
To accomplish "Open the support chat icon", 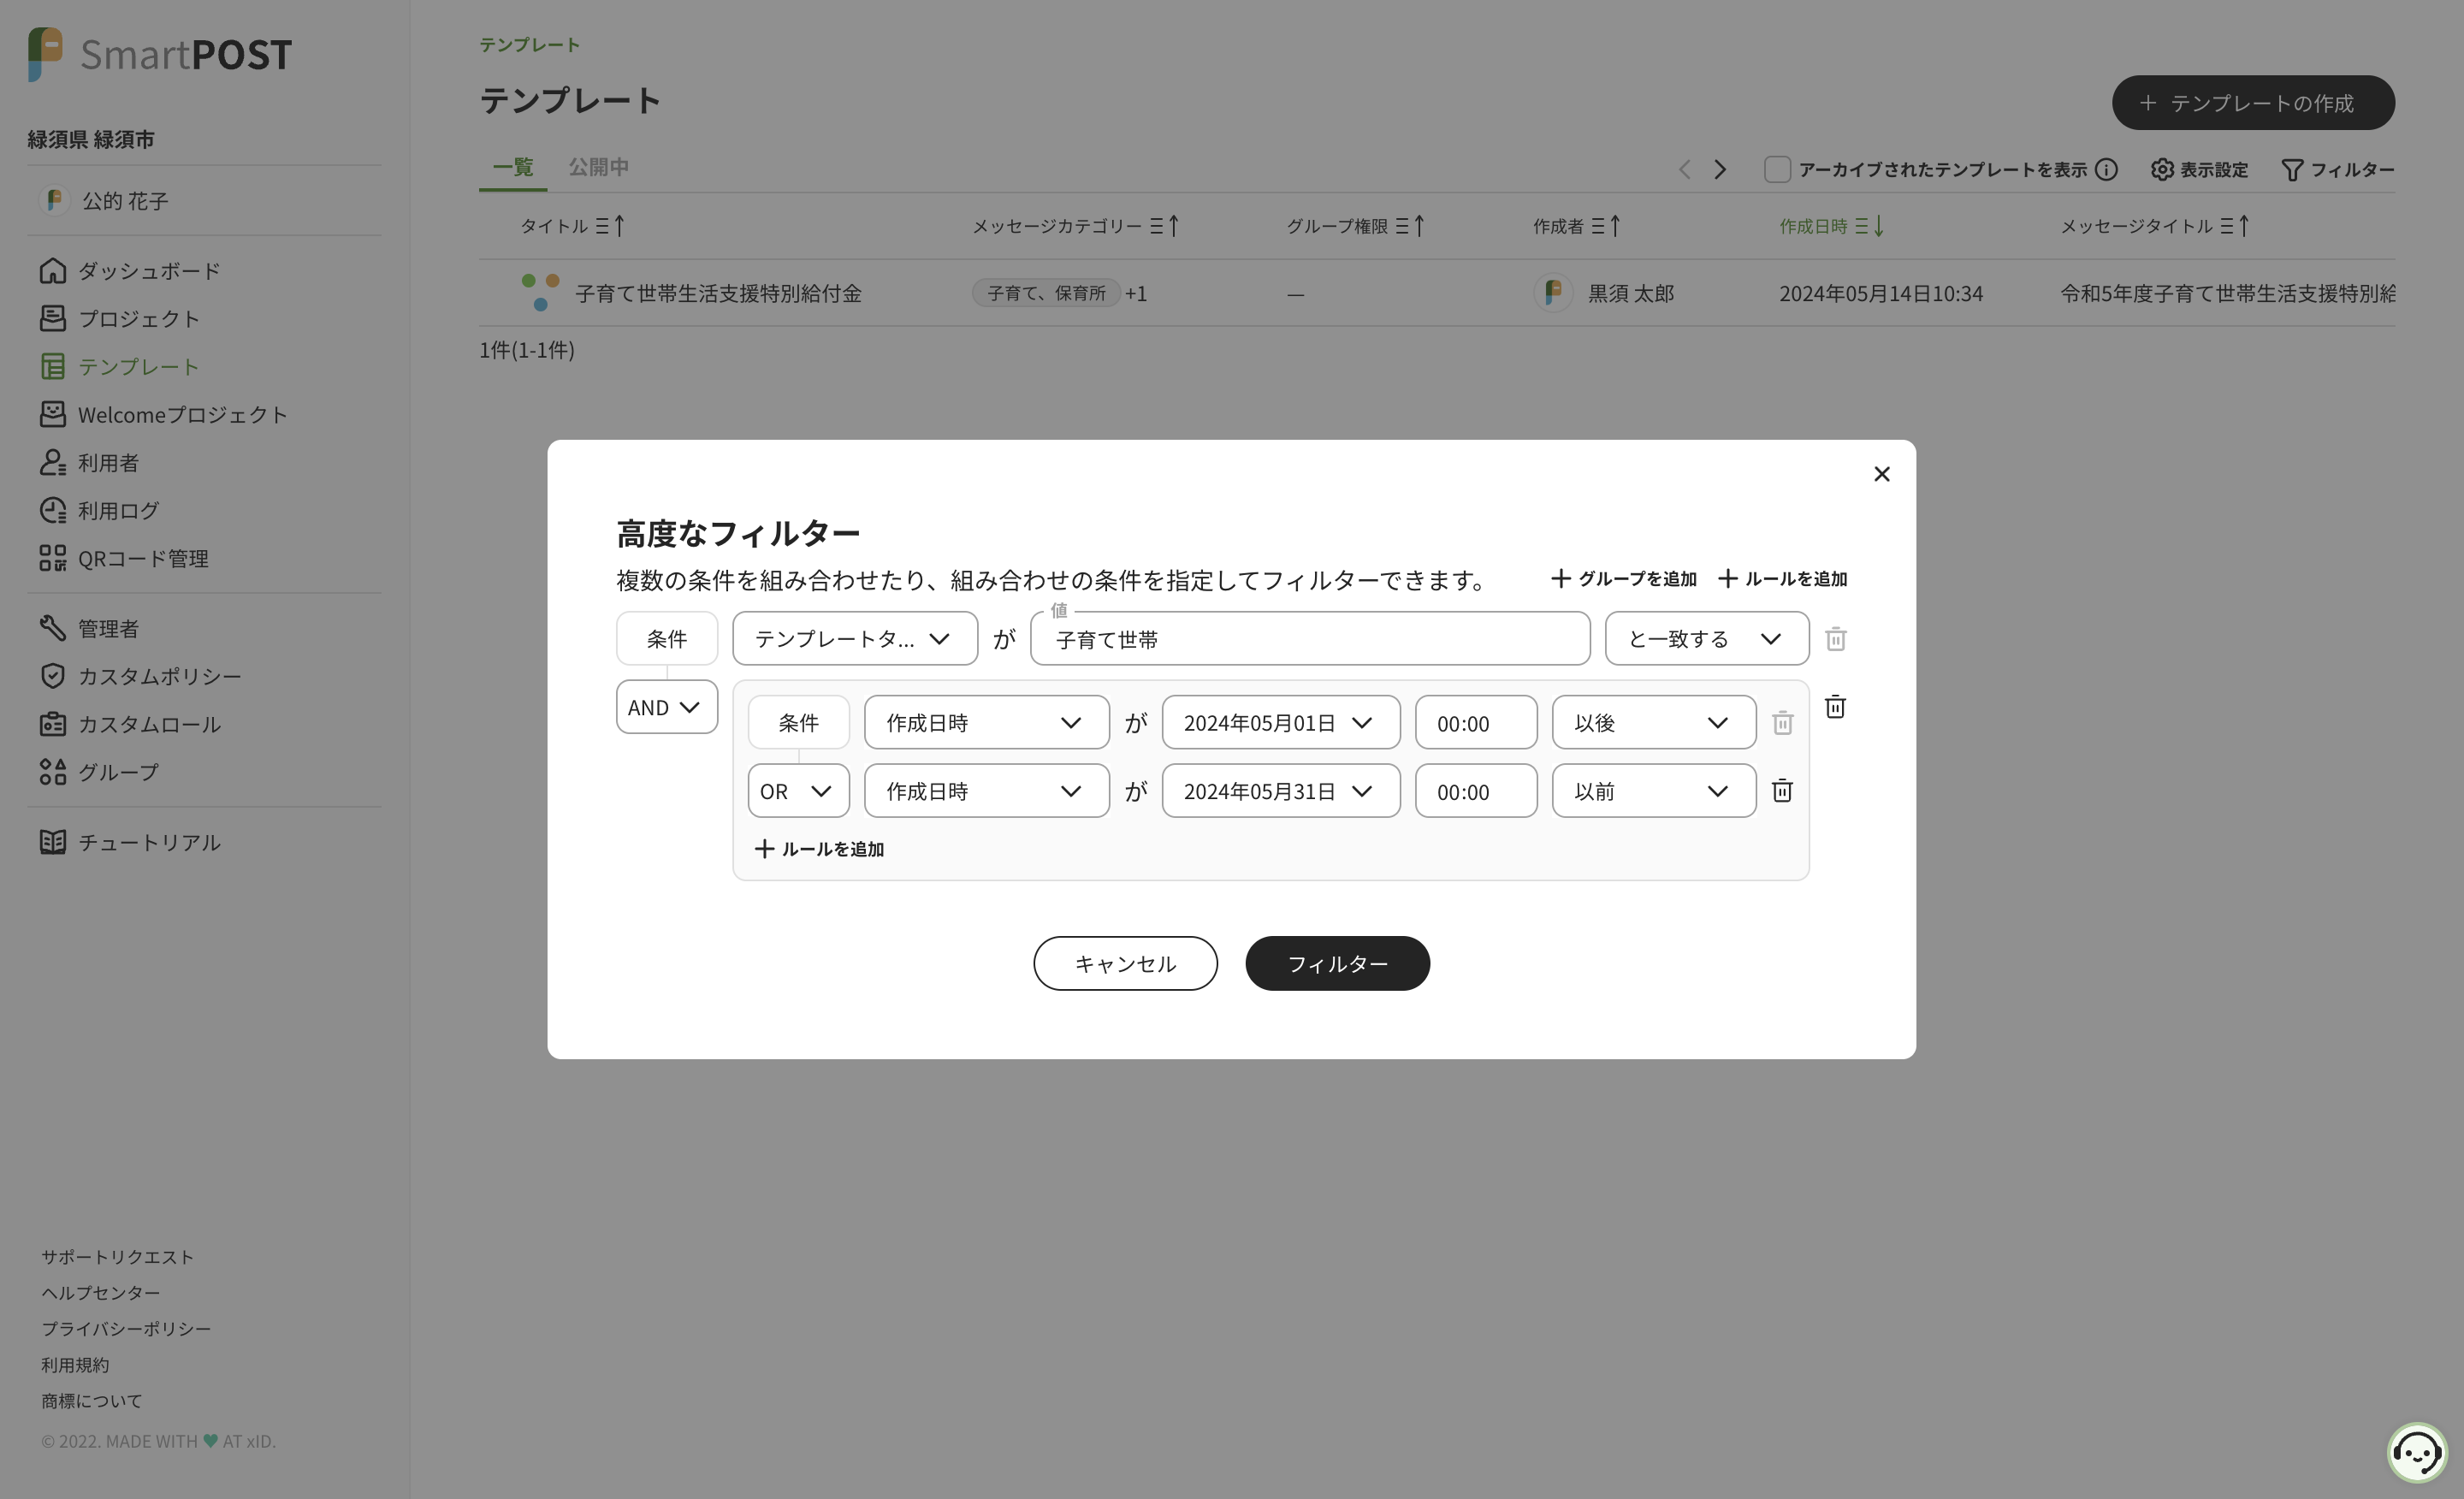I will [2417, 1452].
